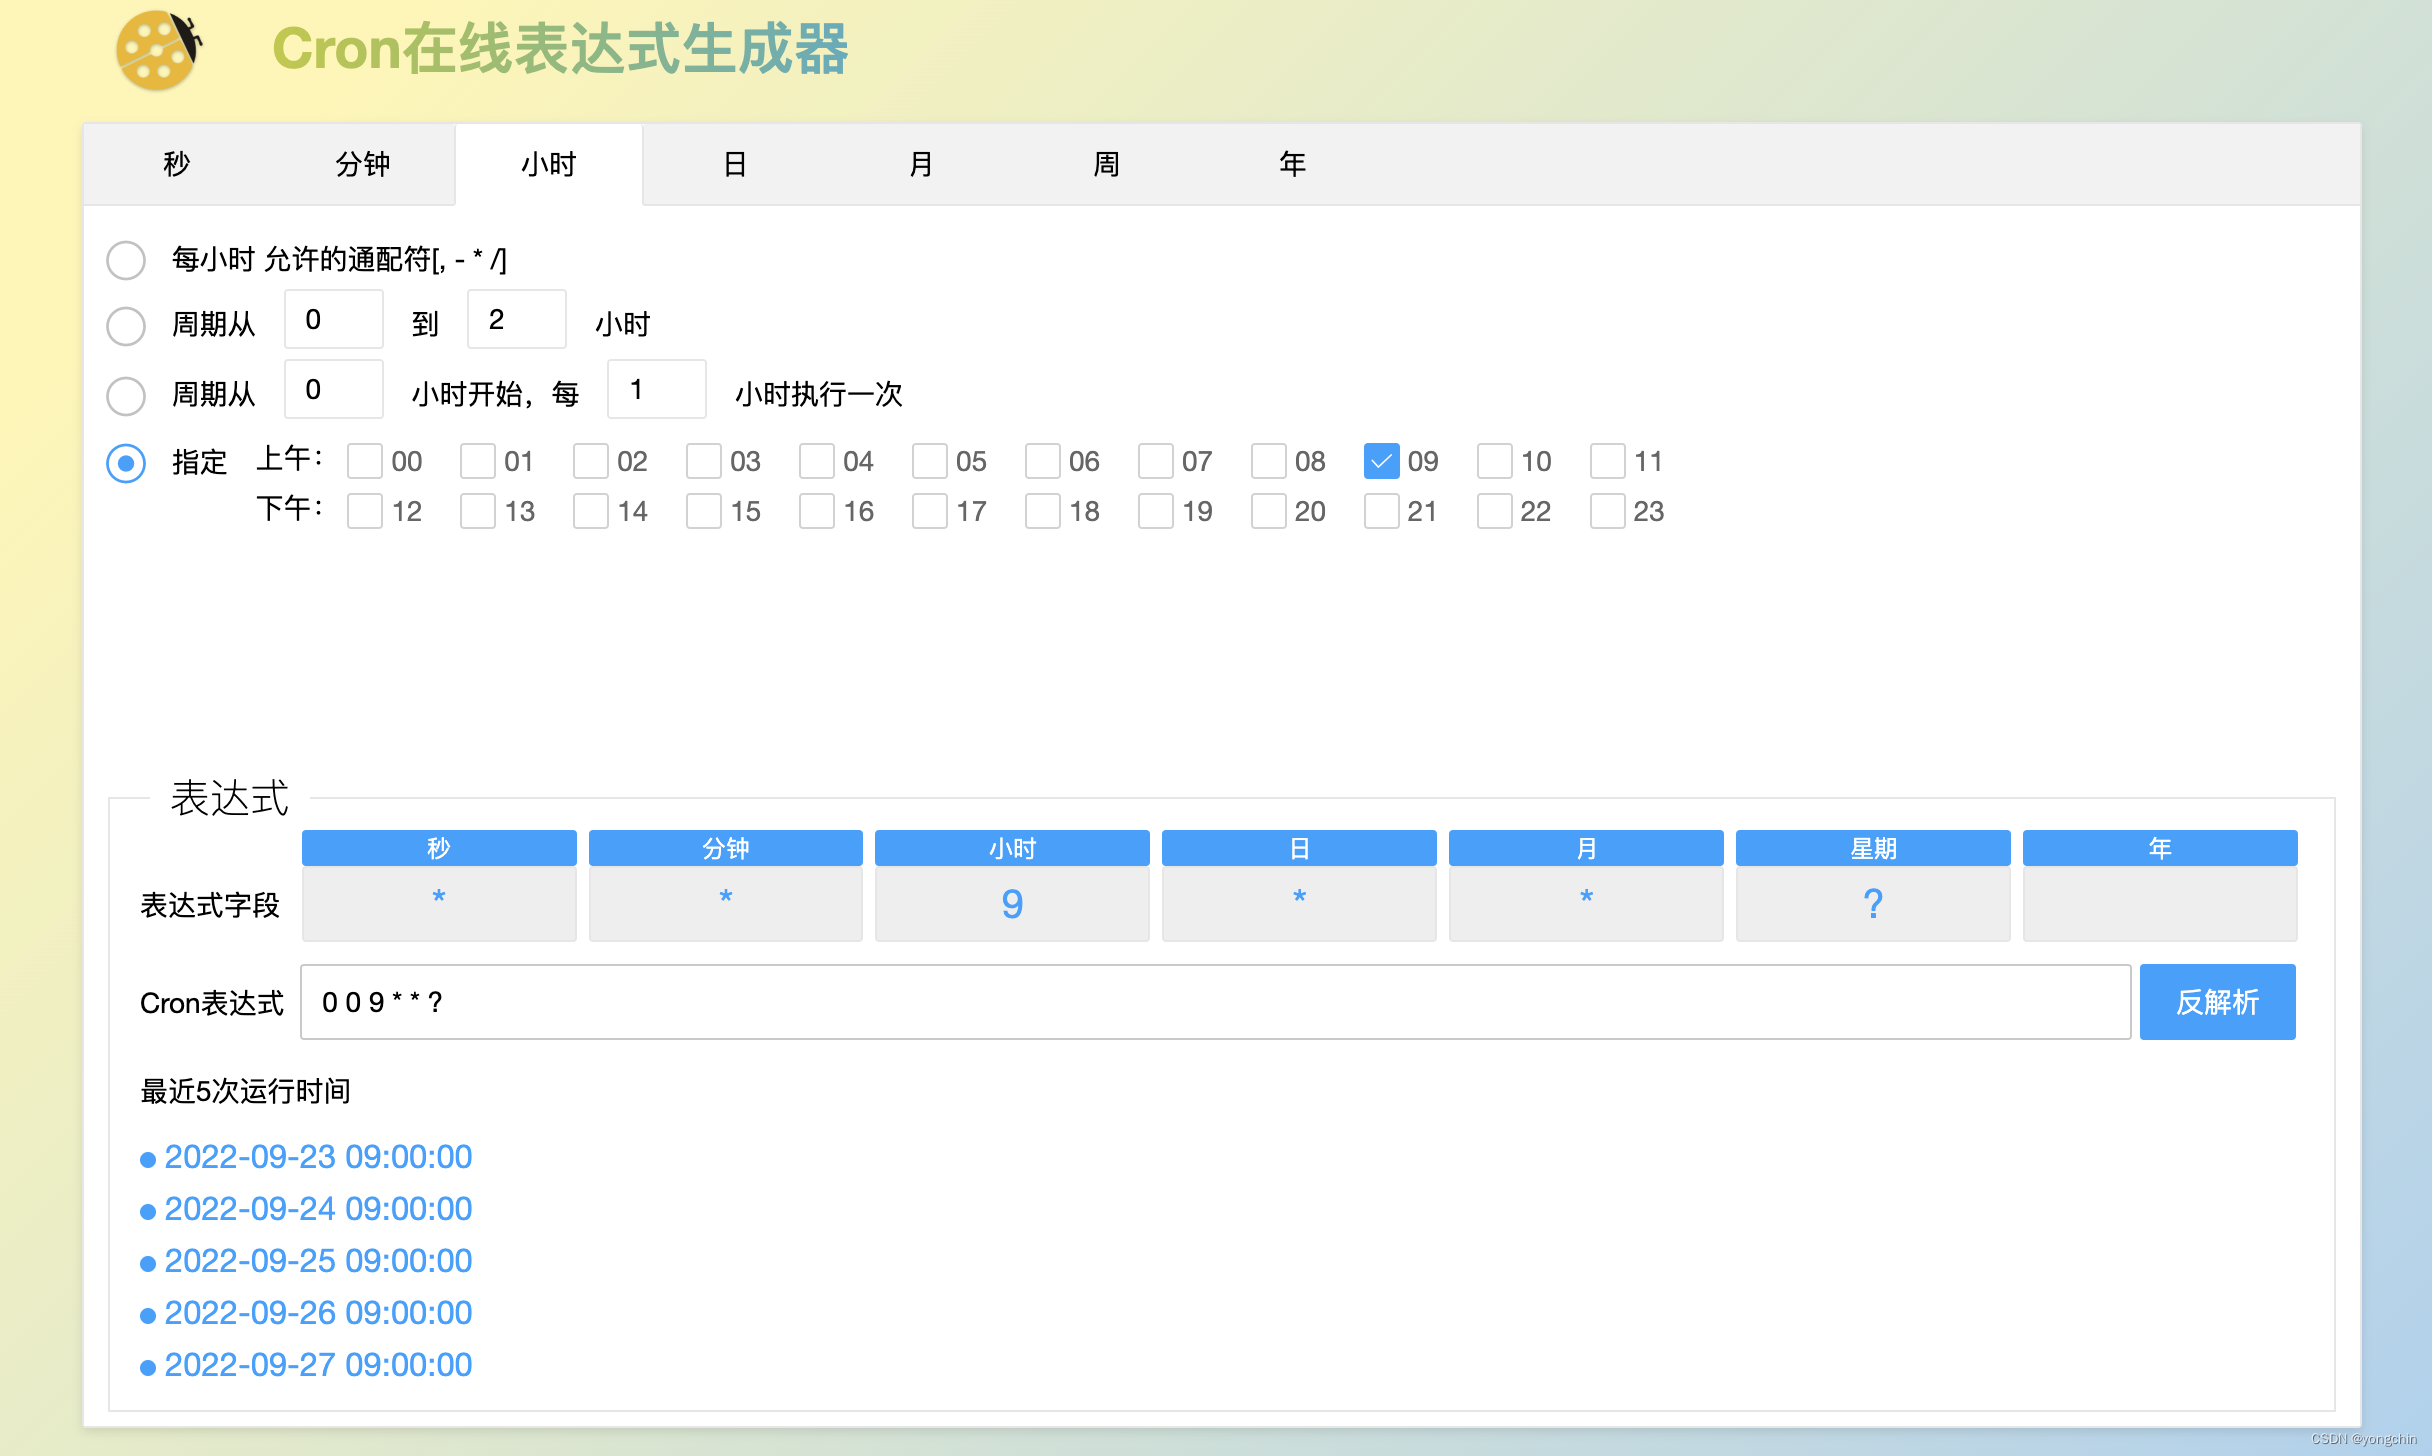Click the every-N-hours field showing 1

[657, 390]
